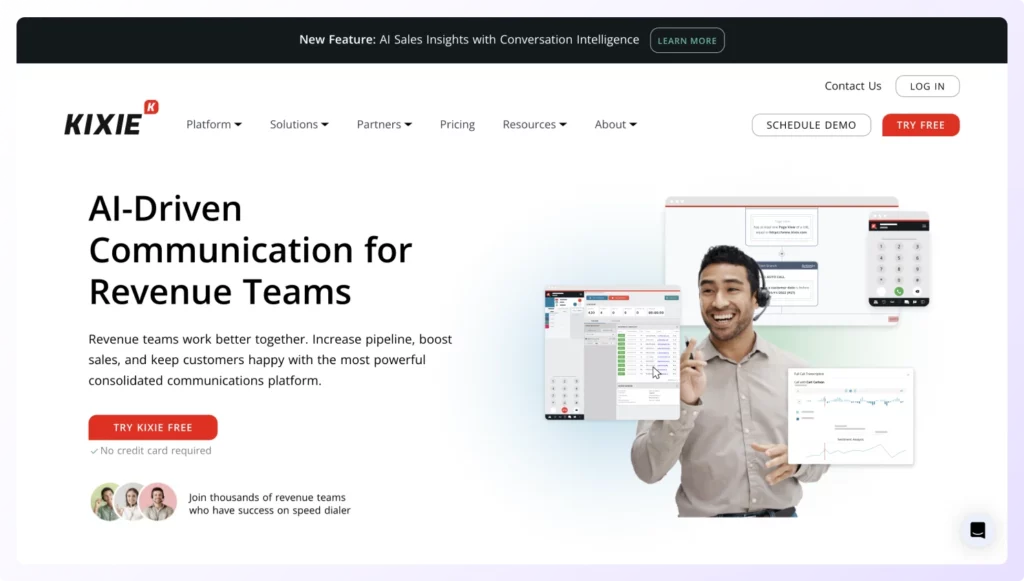1024x581 pixels.
Task: Click the backspace key on the dialer mockup
Action: [917, 291]
